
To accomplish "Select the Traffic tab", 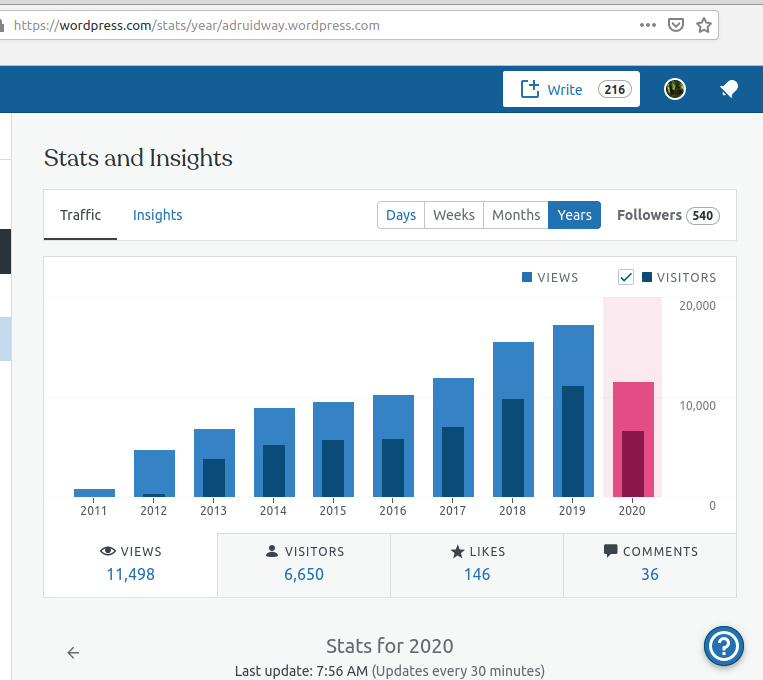I will (x=80, y=215).
